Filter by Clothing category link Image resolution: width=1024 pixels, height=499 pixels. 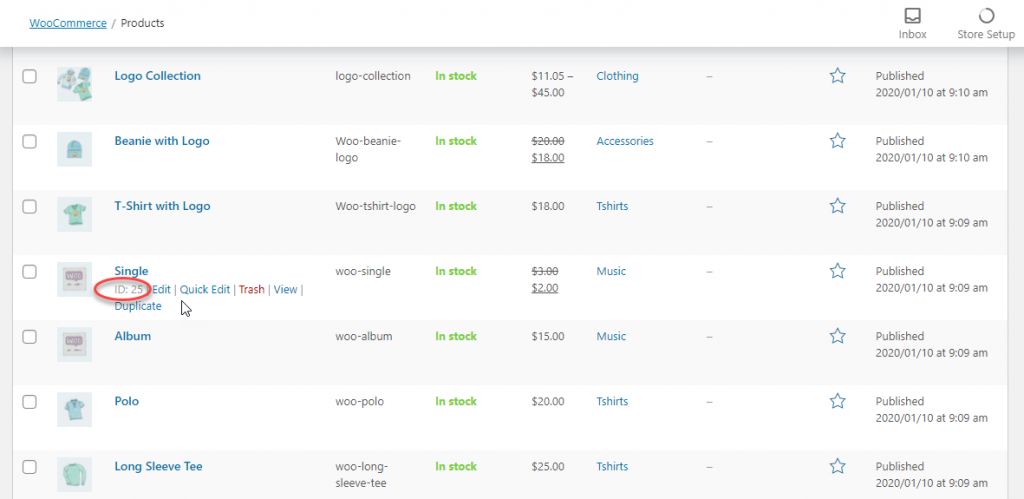pos(617,76)
